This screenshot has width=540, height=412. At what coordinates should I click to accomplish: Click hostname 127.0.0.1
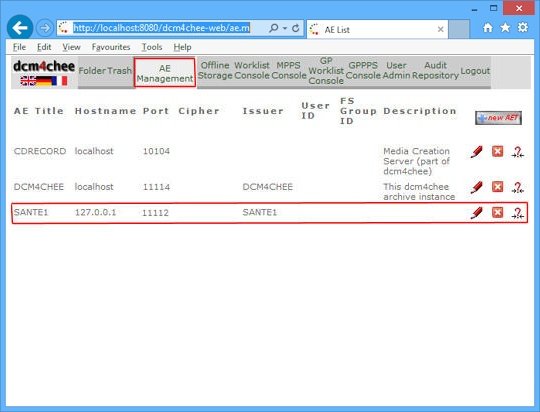[x=95, y=212]
